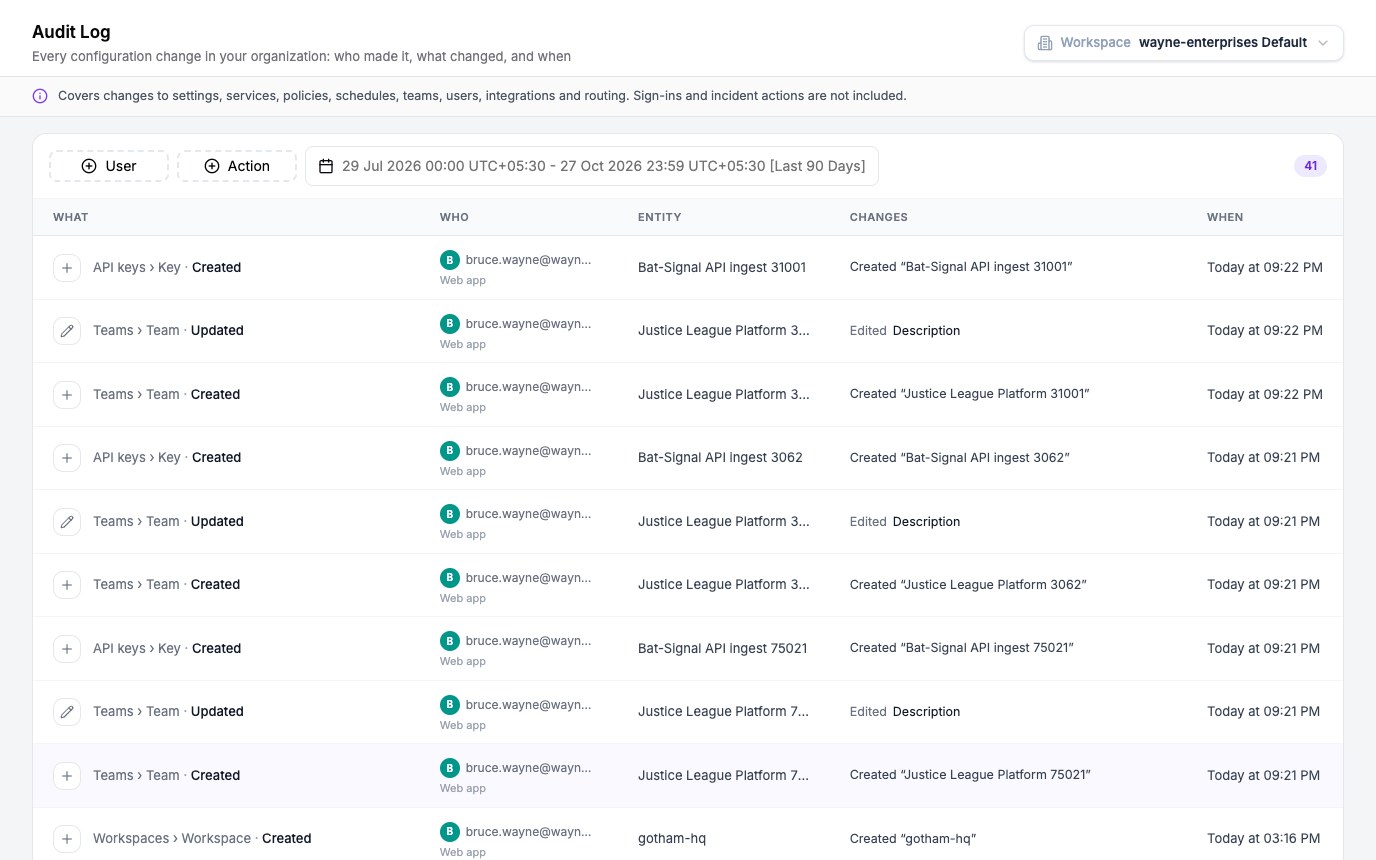
Task: Click change text Created "Bat-Signal API ingest 75021"
Action: pyautogui.click(x=962, y=648)
